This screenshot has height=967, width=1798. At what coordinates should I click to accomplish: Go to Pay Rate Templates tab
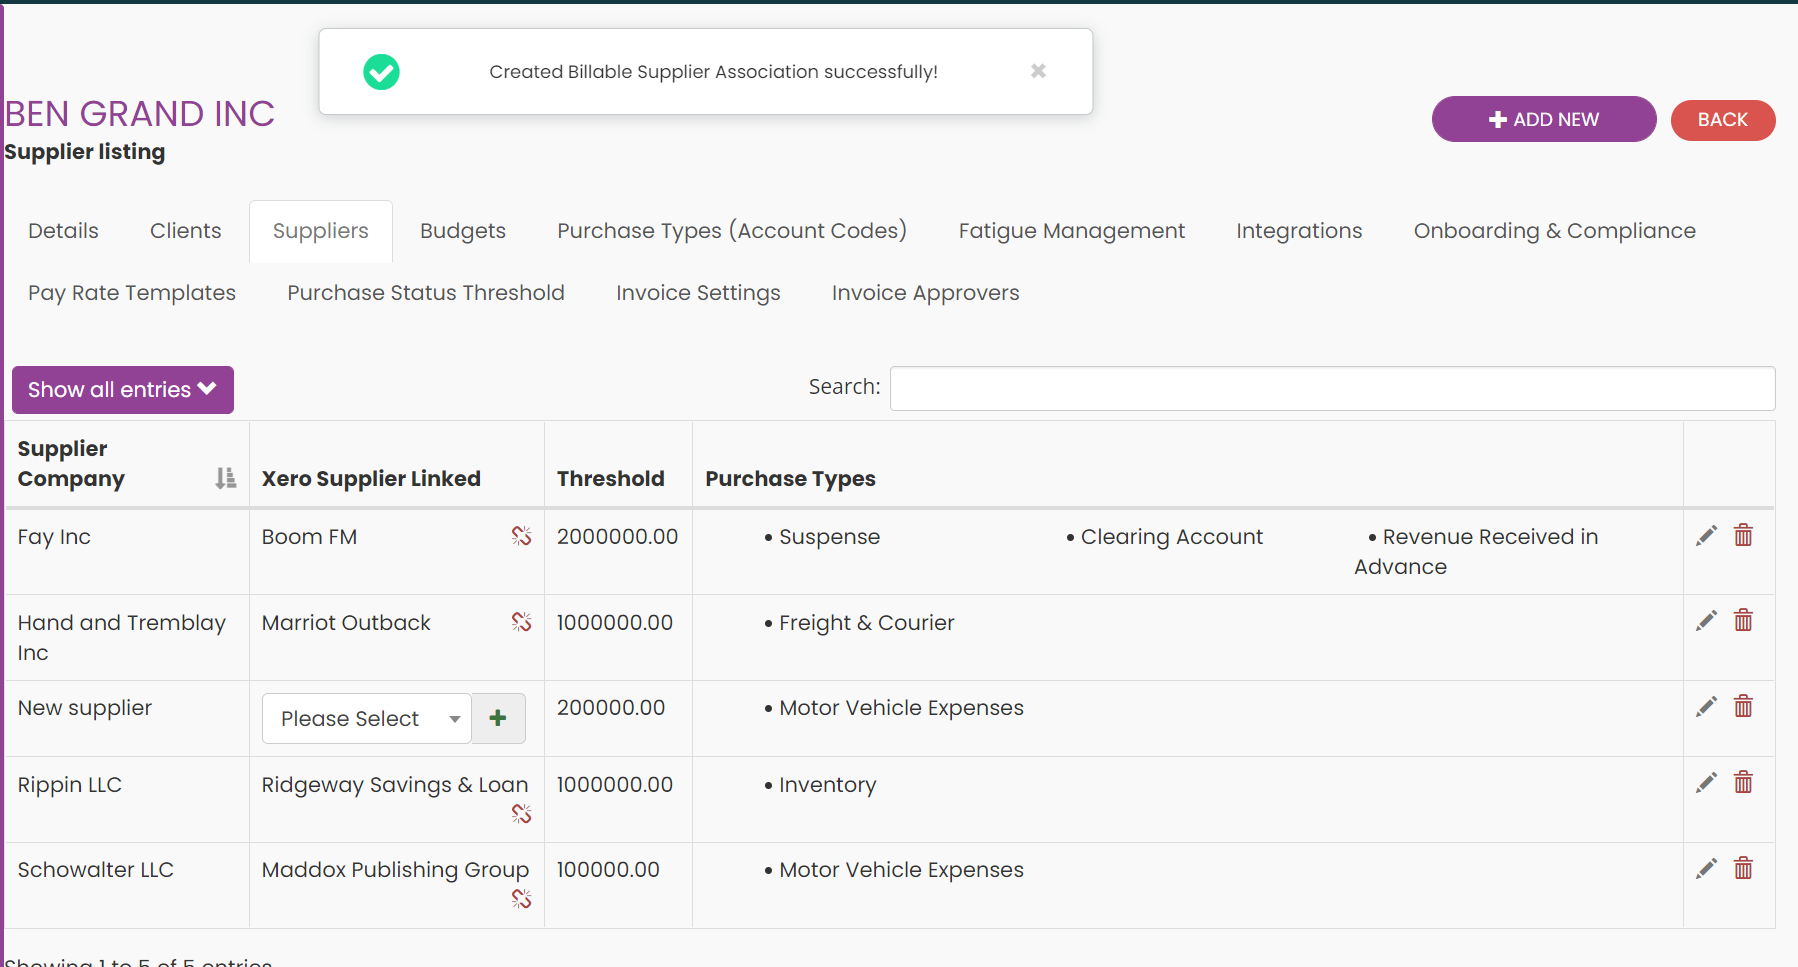point(132,293)
